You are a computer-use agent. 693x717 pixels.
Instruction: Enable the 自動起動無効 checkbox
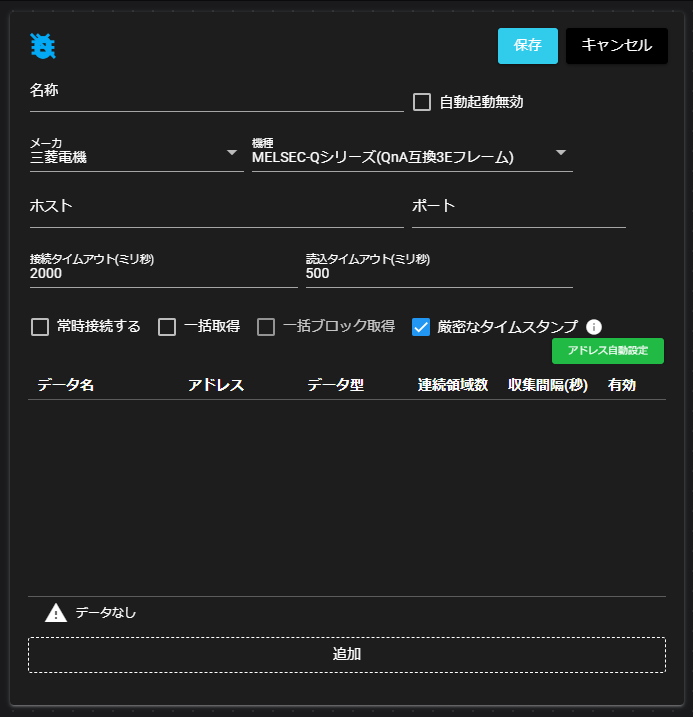(422, 102)
